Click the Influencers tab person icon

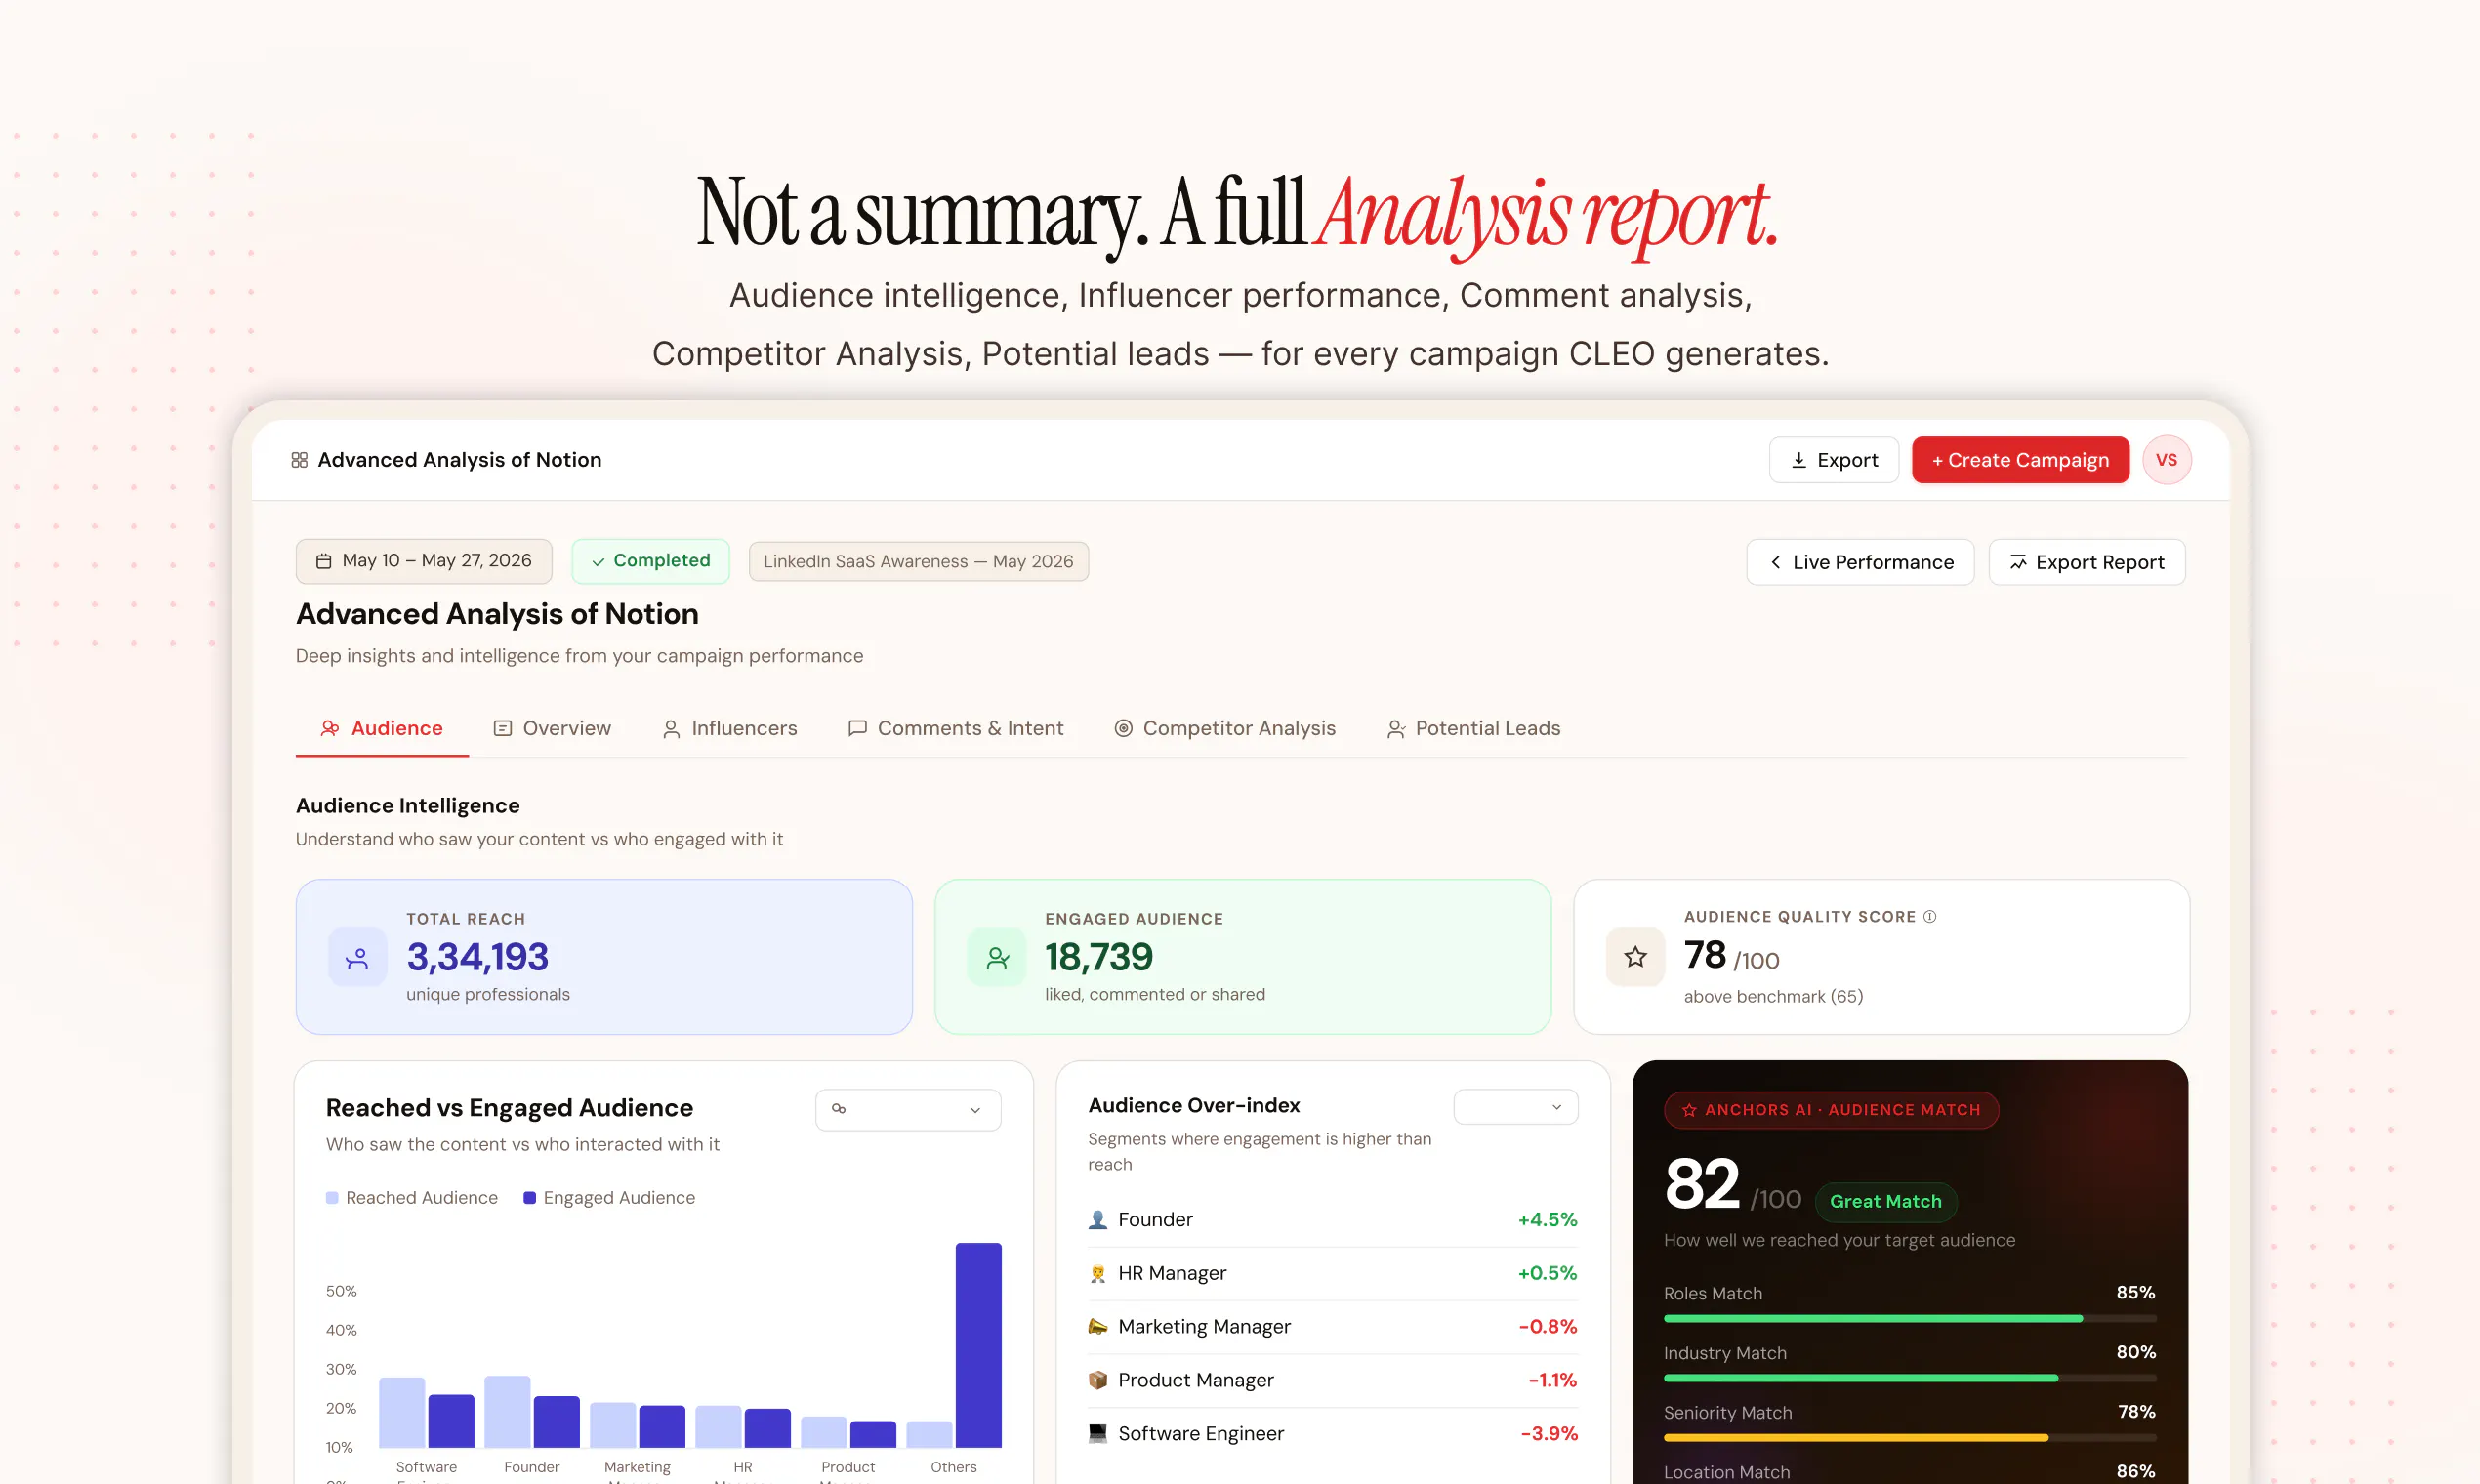click(672, 729)
